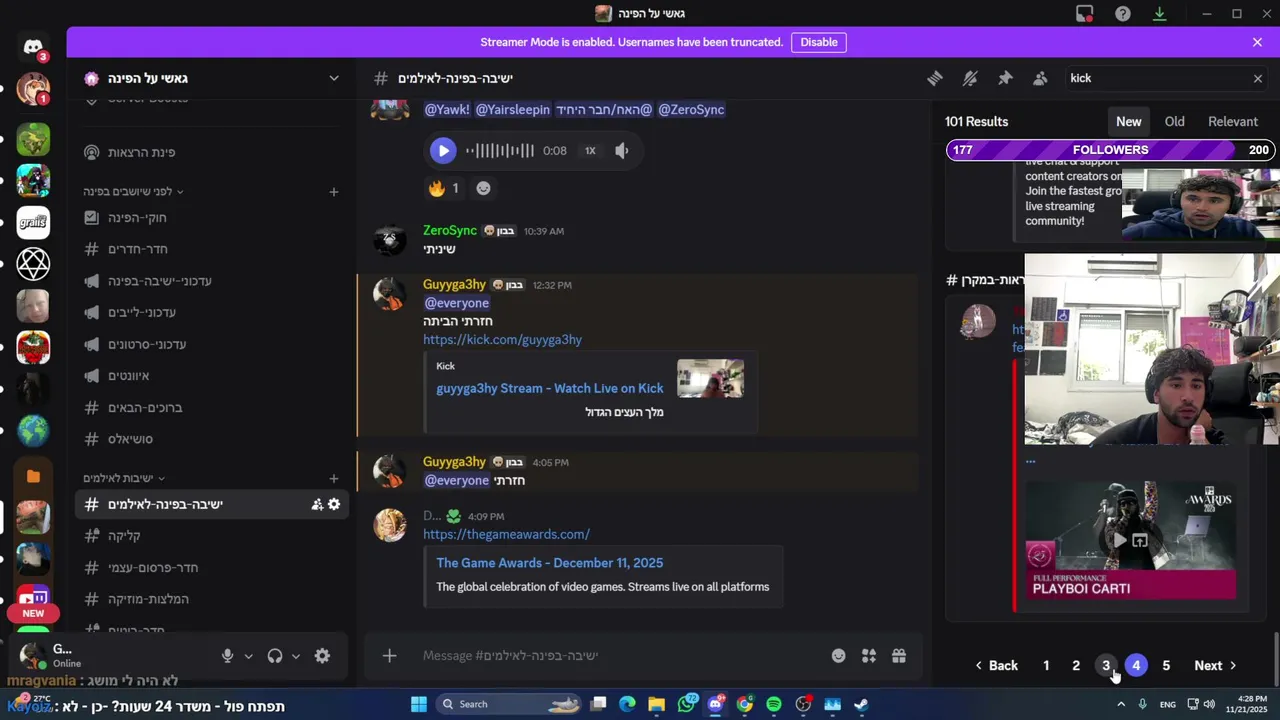
Task: Open kick.com/guyyga3hy link
Action: point(502,339)
